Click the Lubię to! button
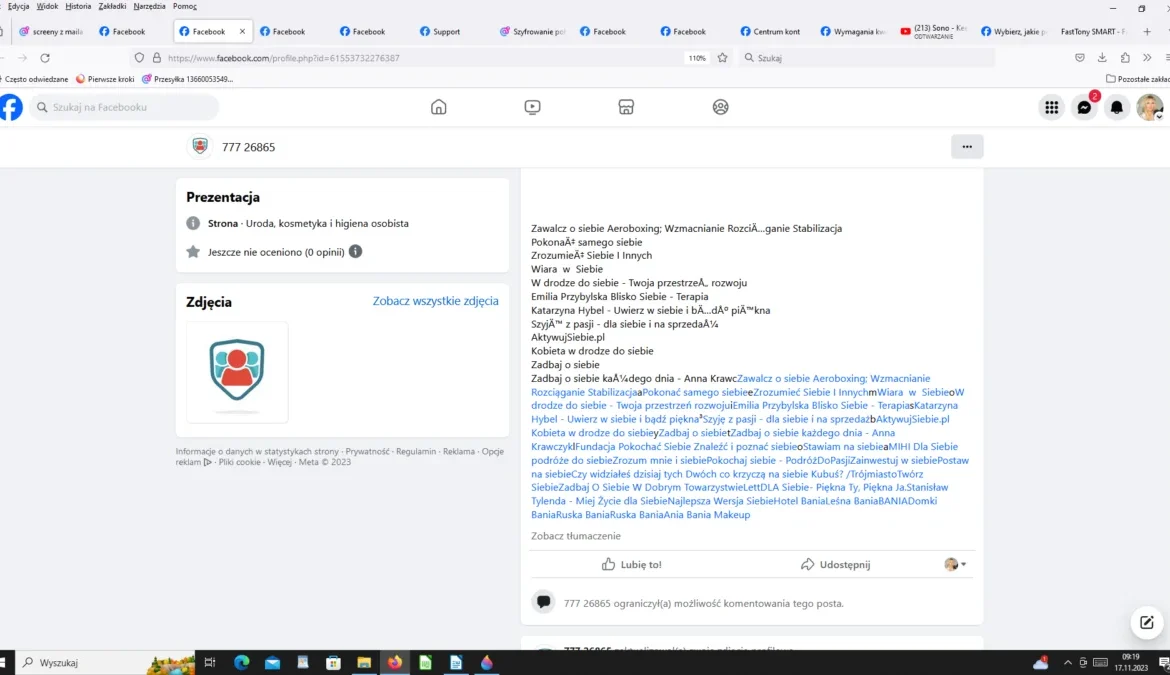1170x675 pixels. [631, 565]
